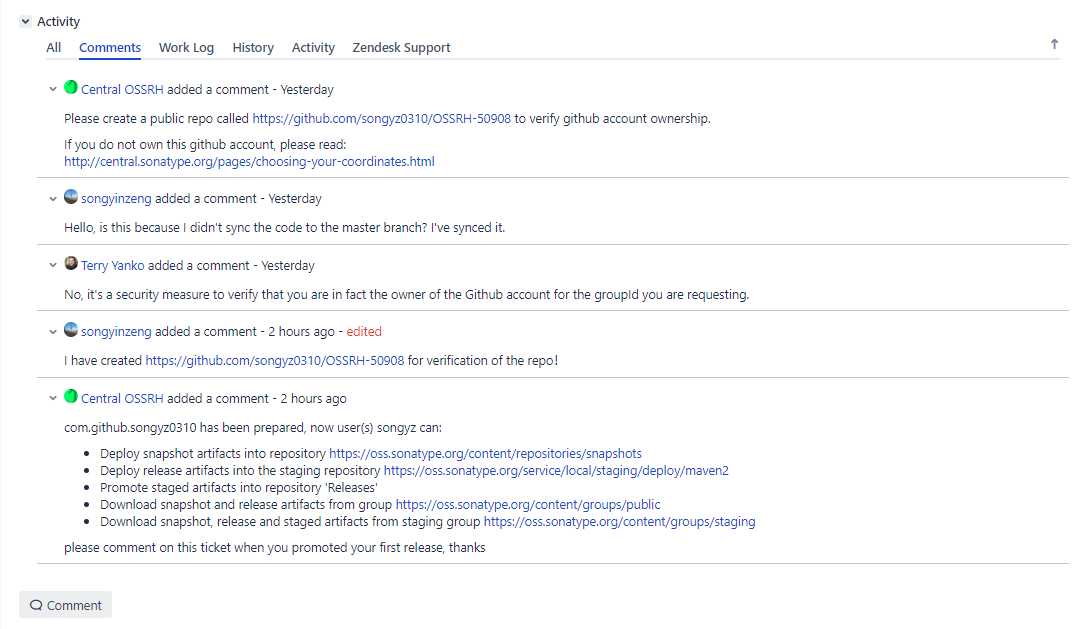The height and width of the screenshot is (629, 1080).
Task: Open the staging deploy maven2 link
Action: point(556,471)
